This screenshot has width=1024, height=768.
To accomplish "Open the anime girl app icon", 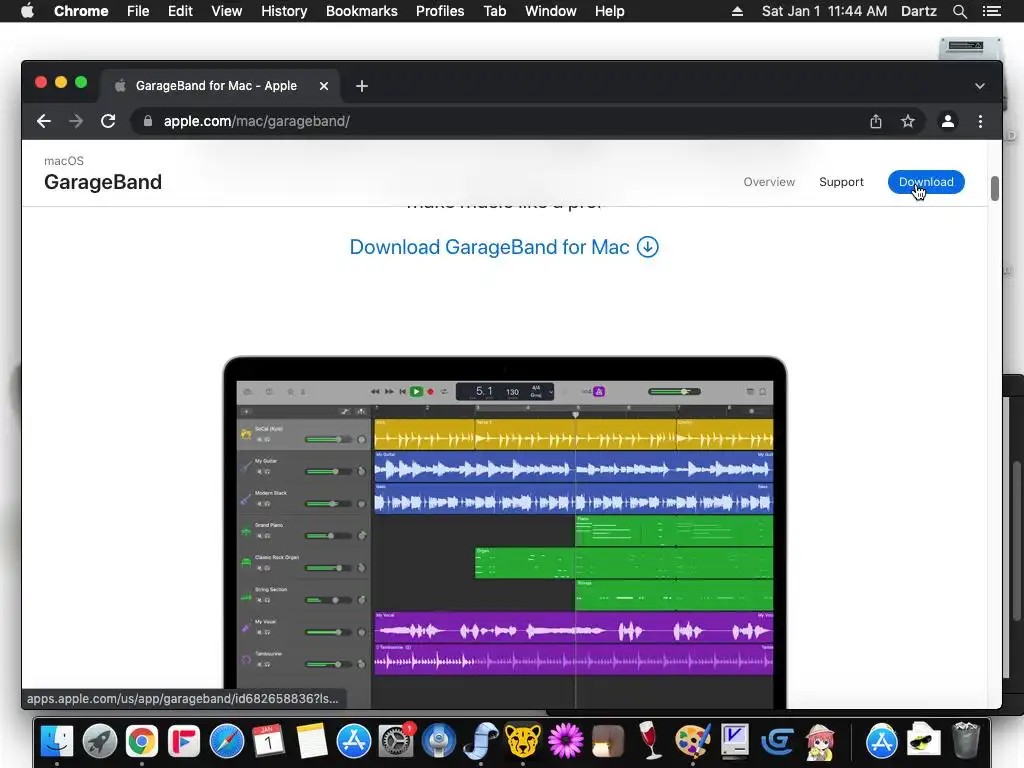I will pos(820,741).
